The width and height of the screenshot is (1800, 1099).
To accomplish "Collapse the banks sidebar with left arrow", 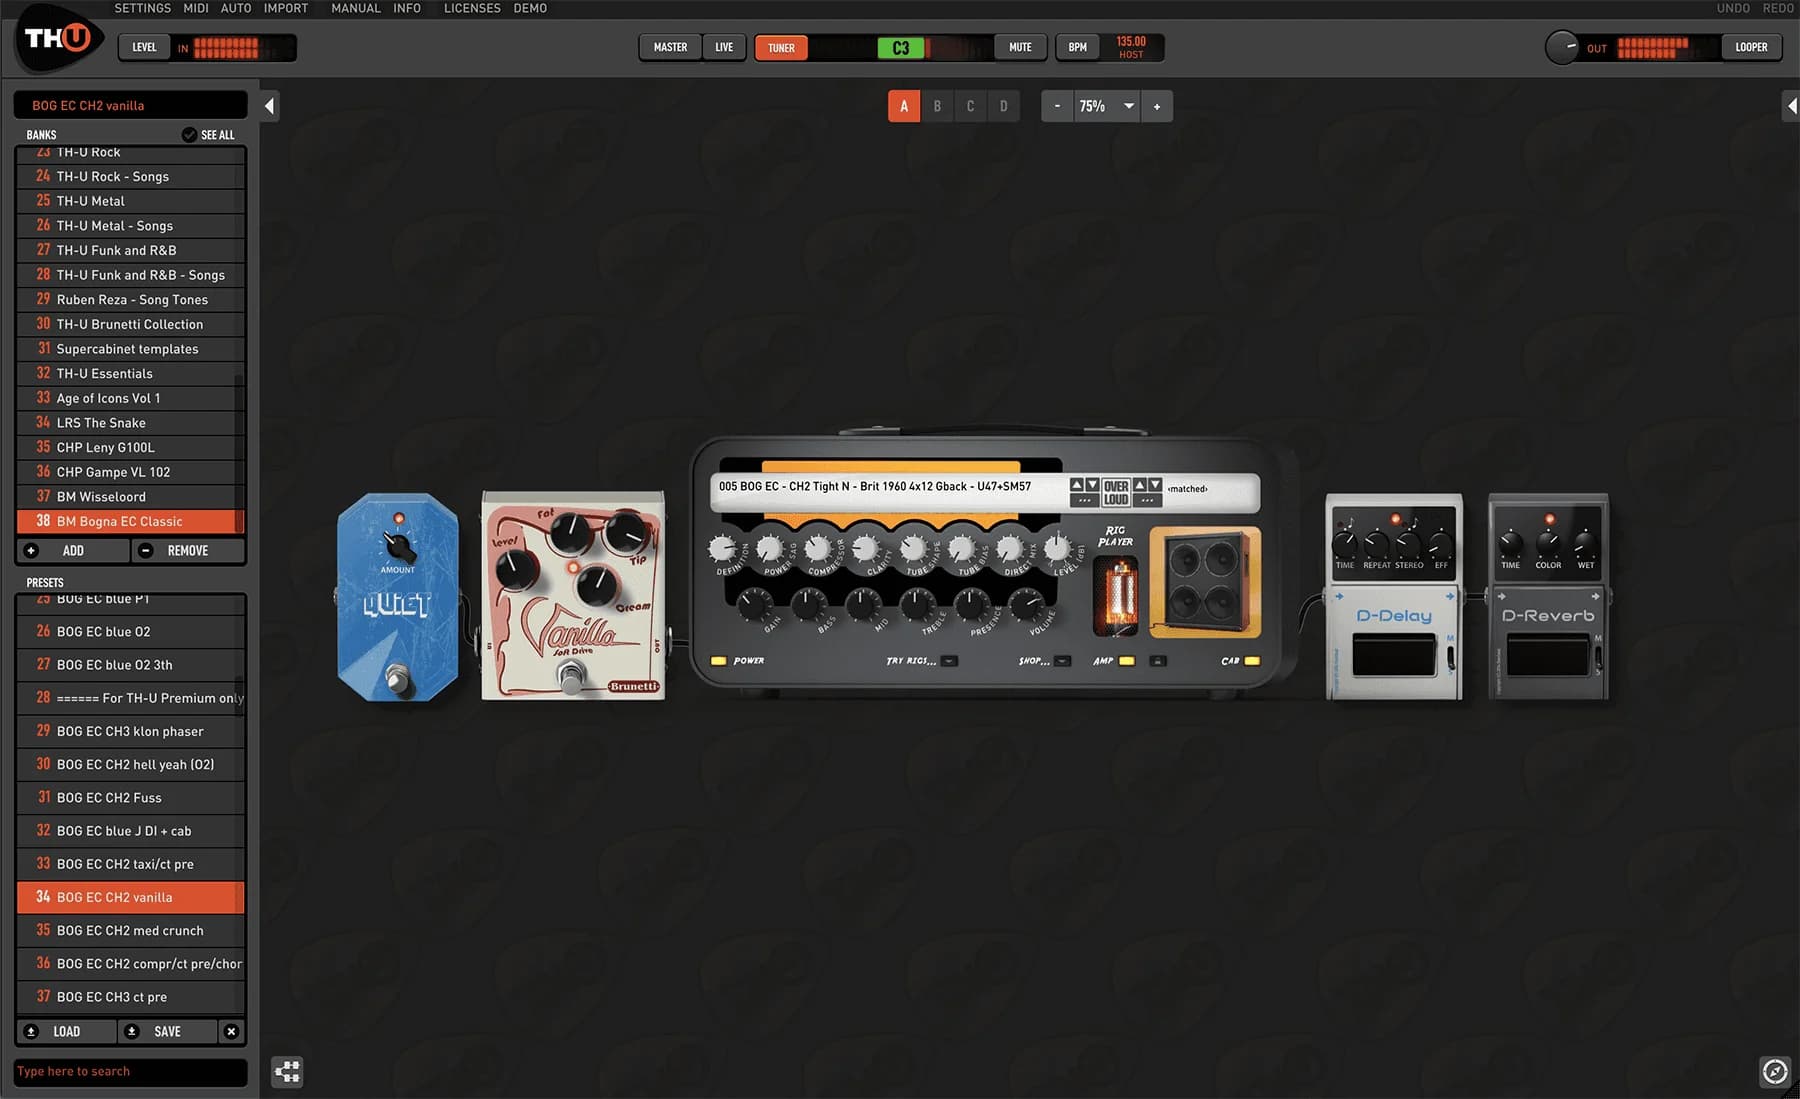I will 268,105.
